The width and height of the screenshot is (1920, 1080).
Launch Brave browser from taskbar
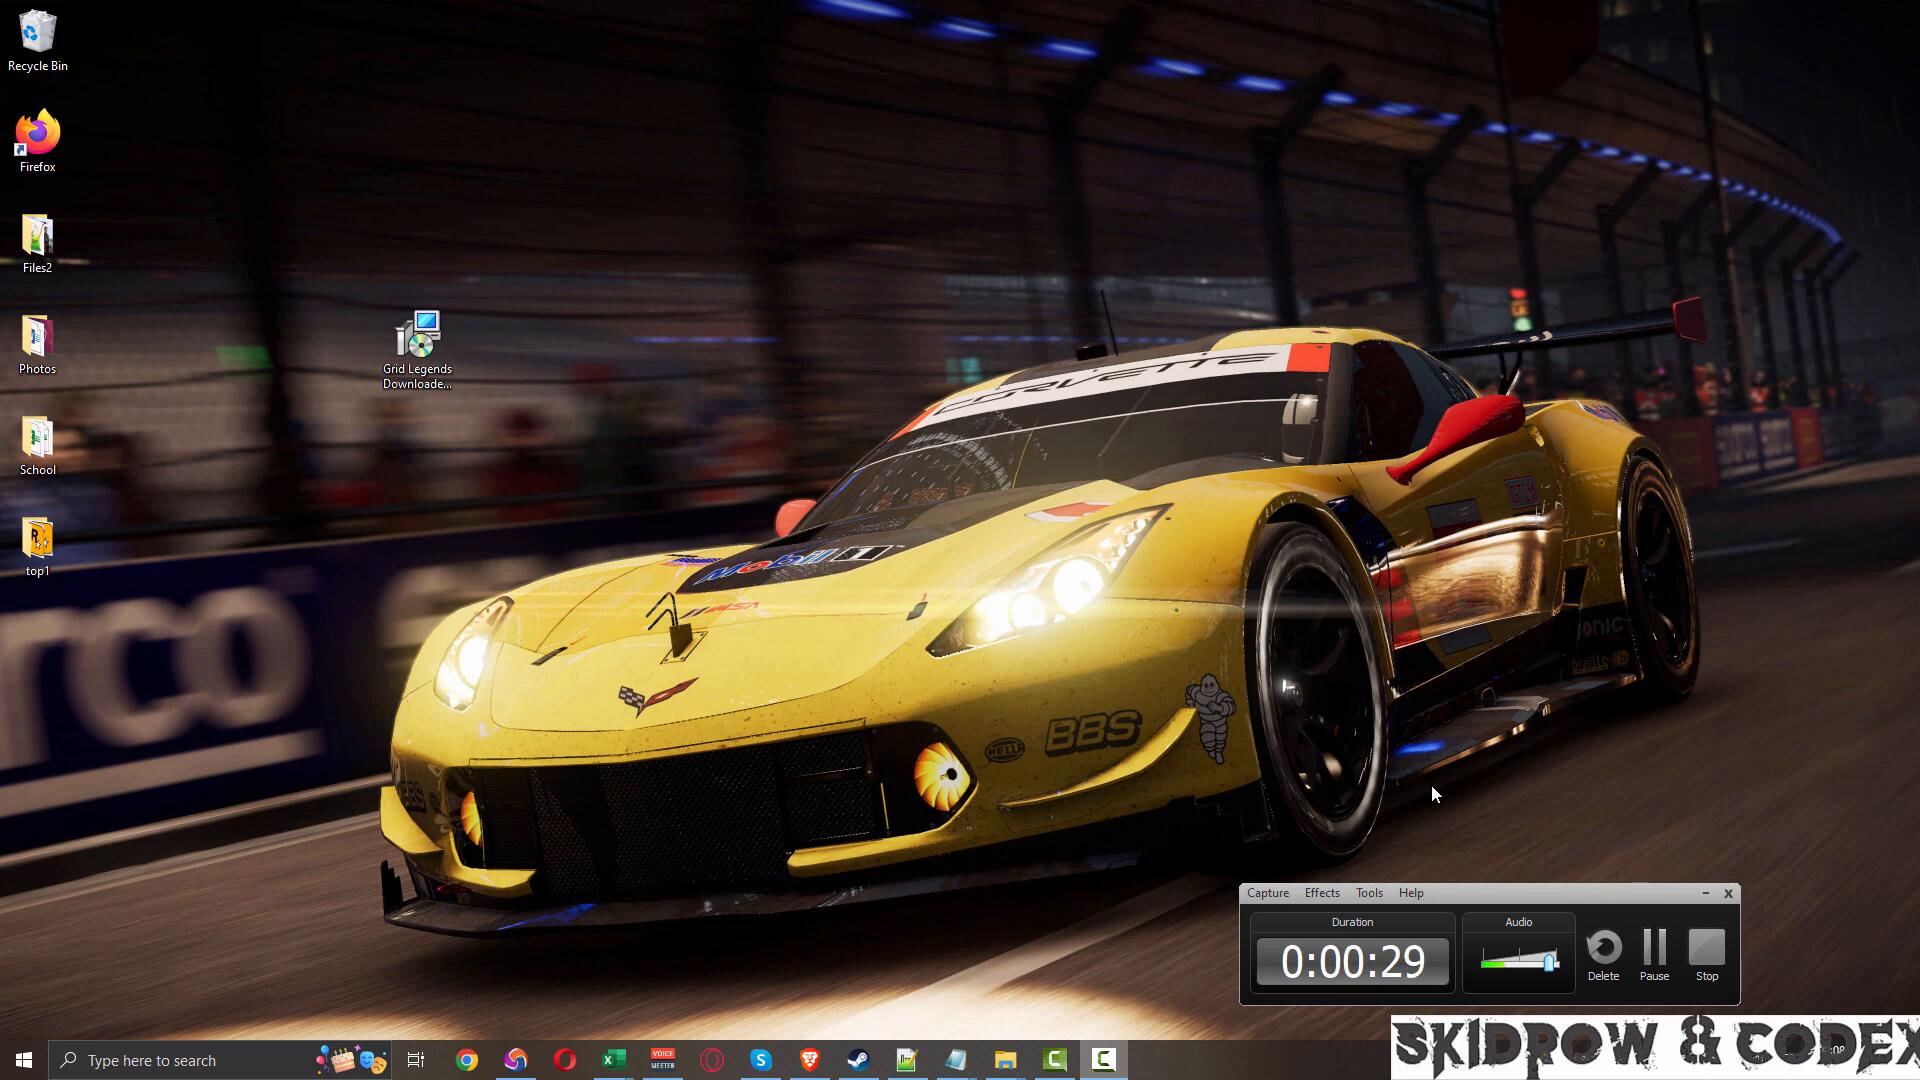point(809,1060)
